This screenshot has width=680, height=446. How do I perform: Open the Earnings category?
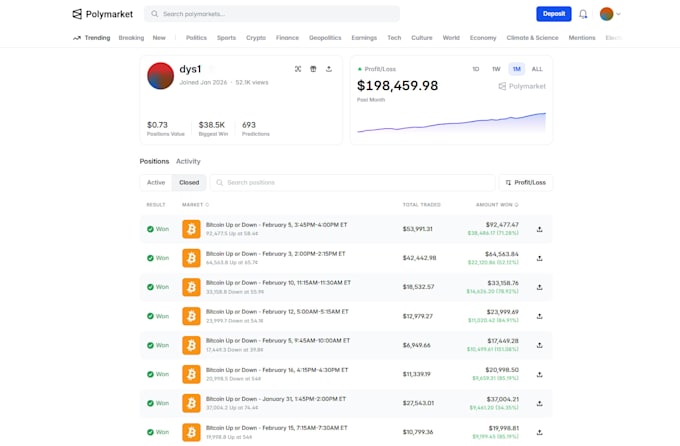364,38
